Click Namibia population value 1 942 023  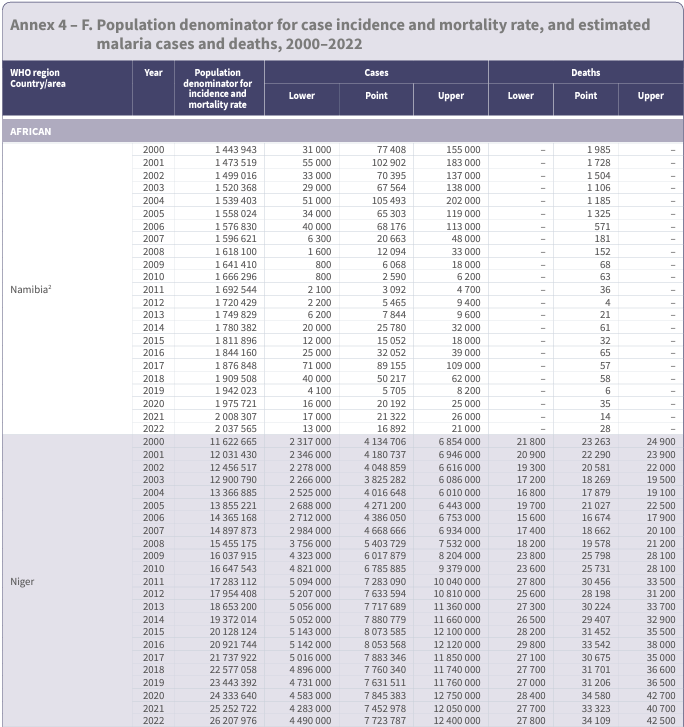tap(236, 391)
